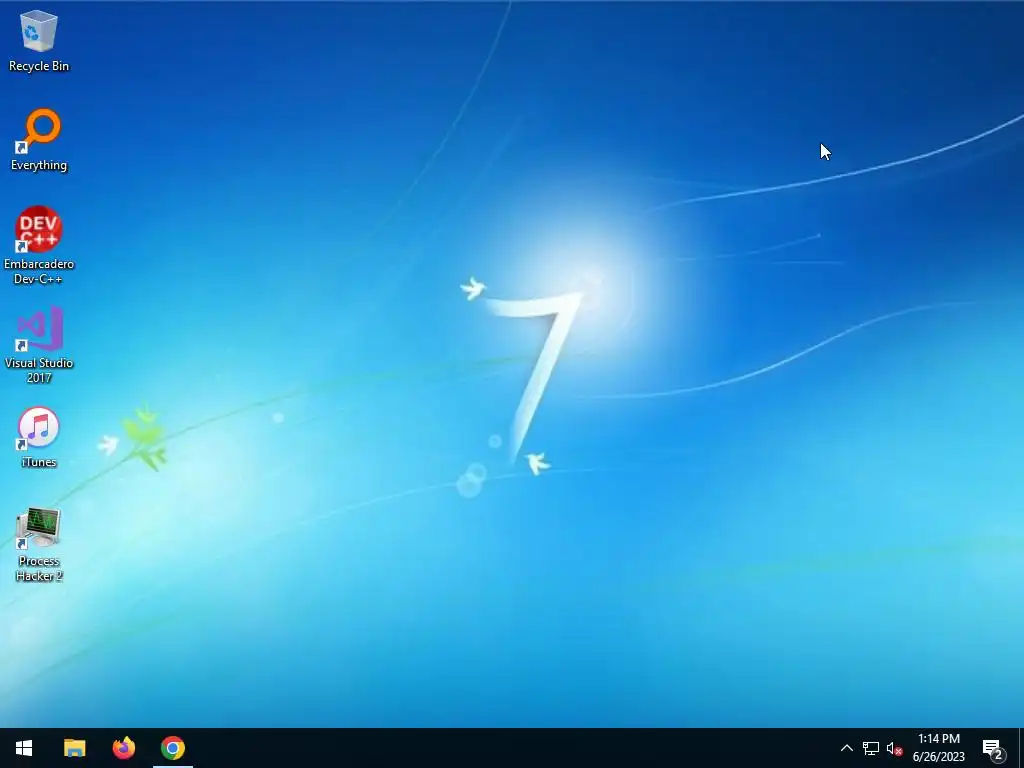
Task: Open the Action Center notifications icon
Action: pyautogui.click(x=993, y=748)
